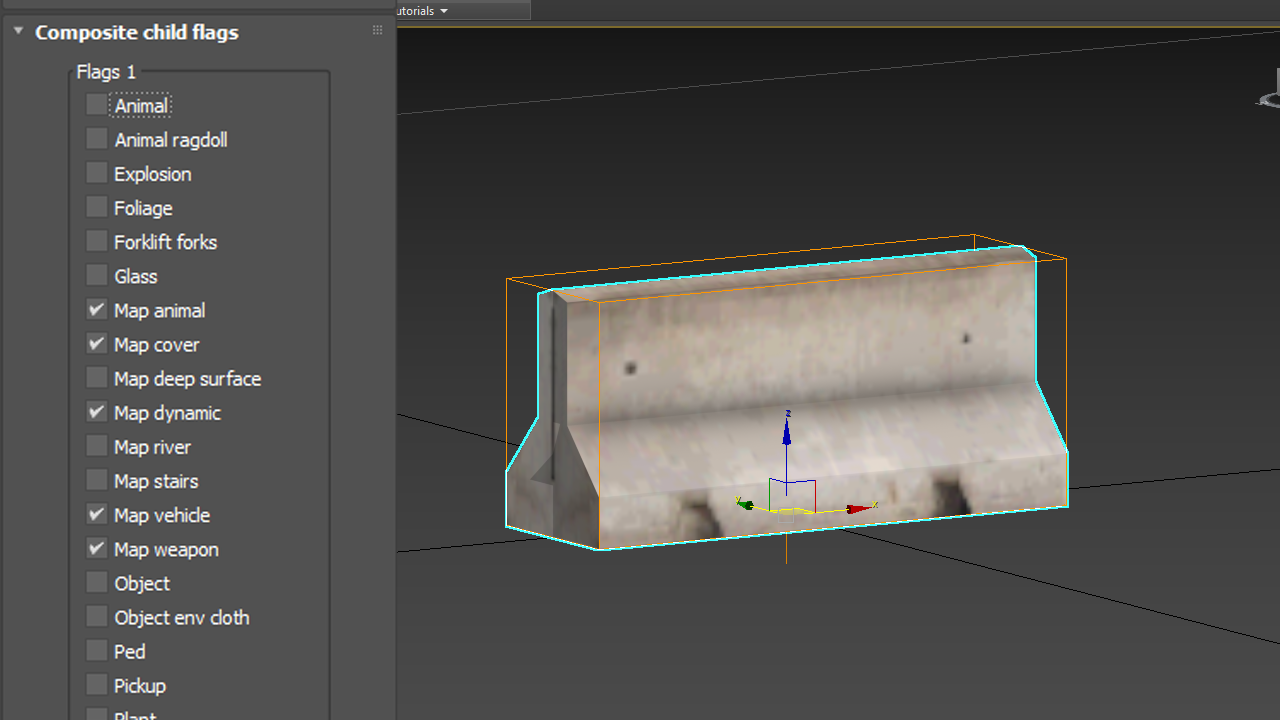1280x720 pixels.
Task: Enable the Map deep surface flag
Action: [96, 377]
